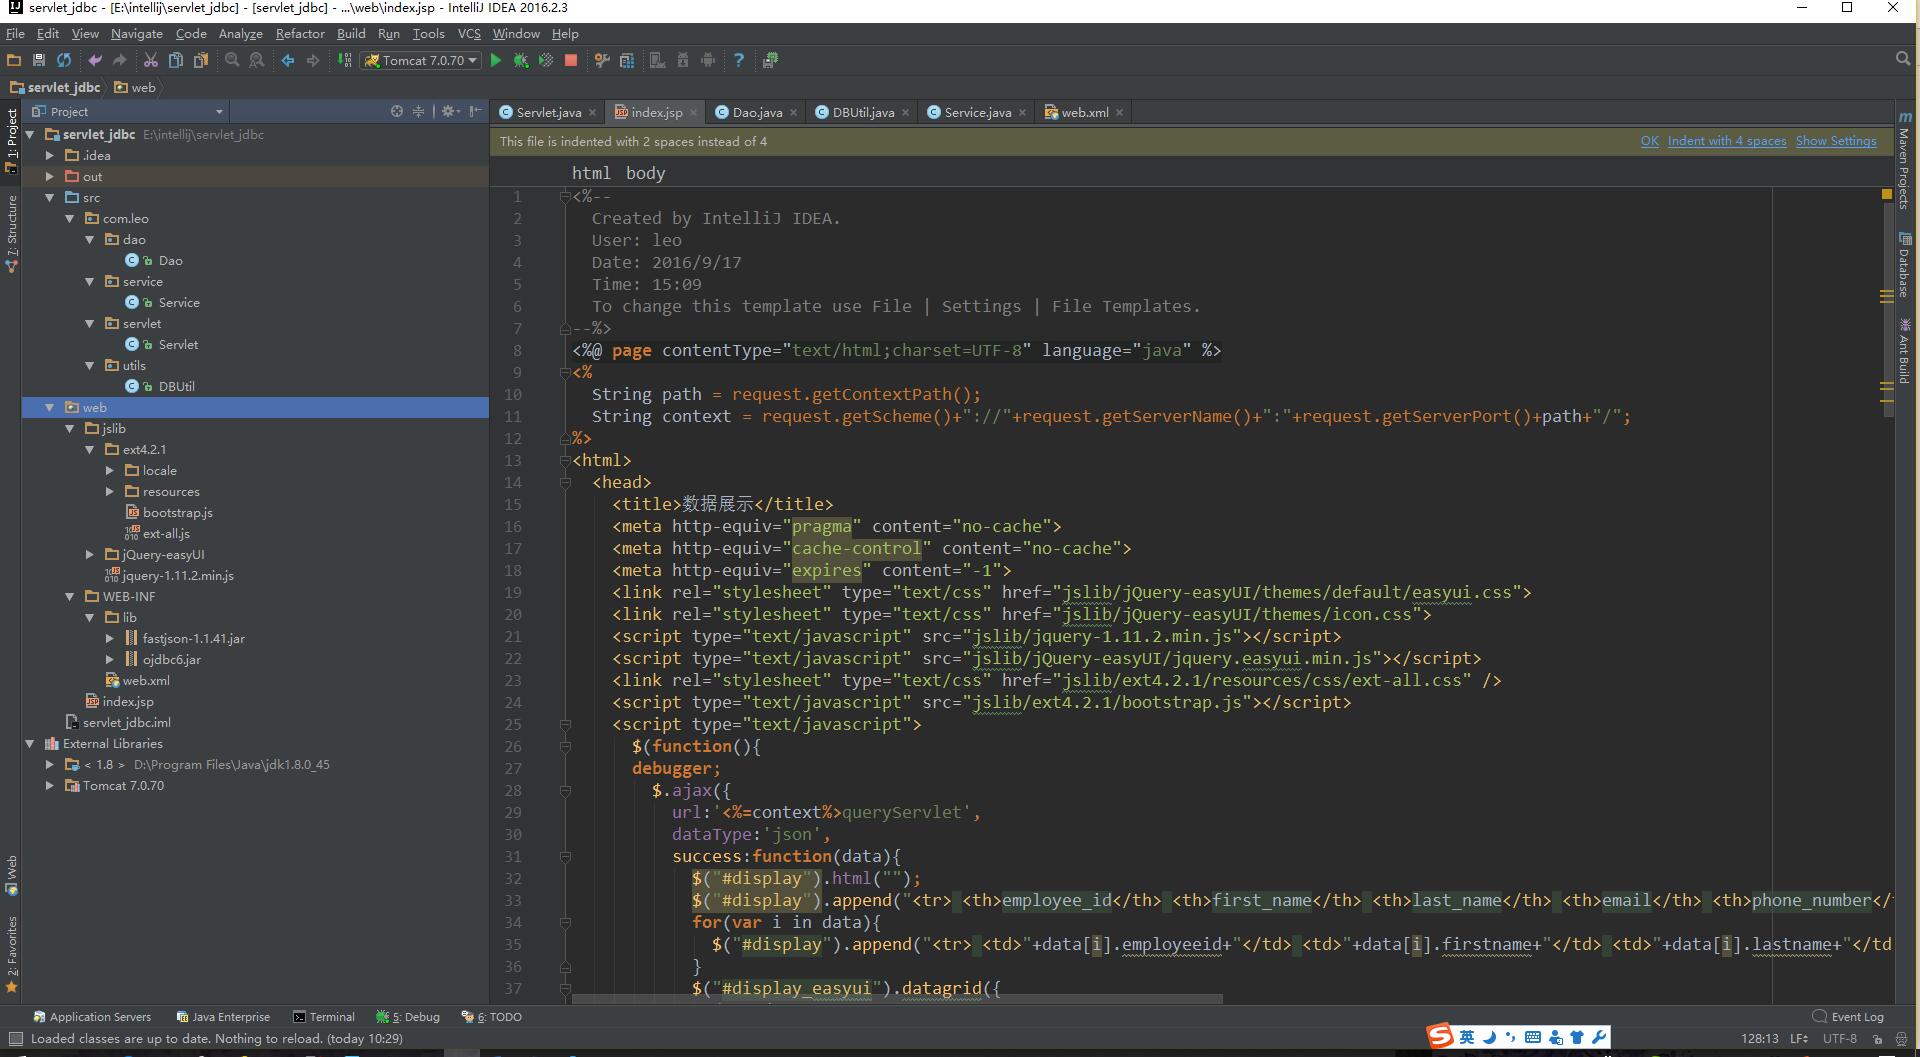Open the Event Log button

click(1848, 1016)
